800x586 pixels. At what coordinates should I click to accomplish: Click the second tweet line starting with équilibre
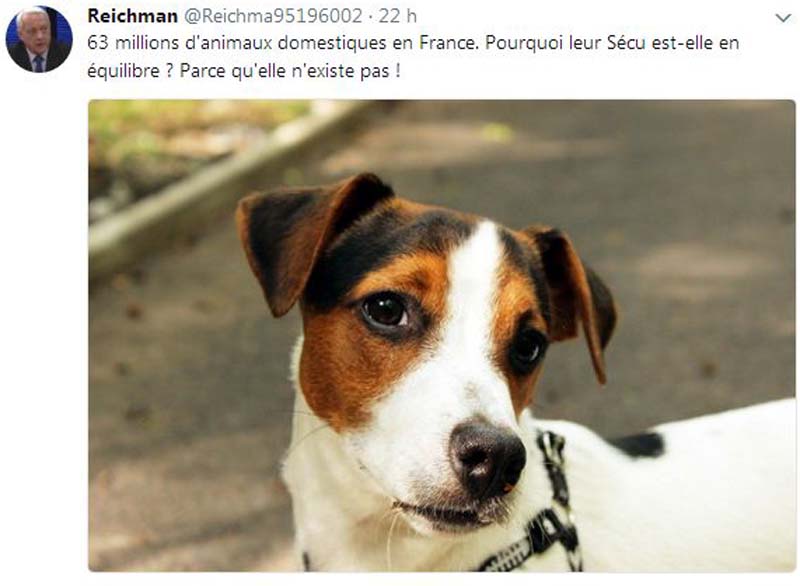click(x=244, y=71)
